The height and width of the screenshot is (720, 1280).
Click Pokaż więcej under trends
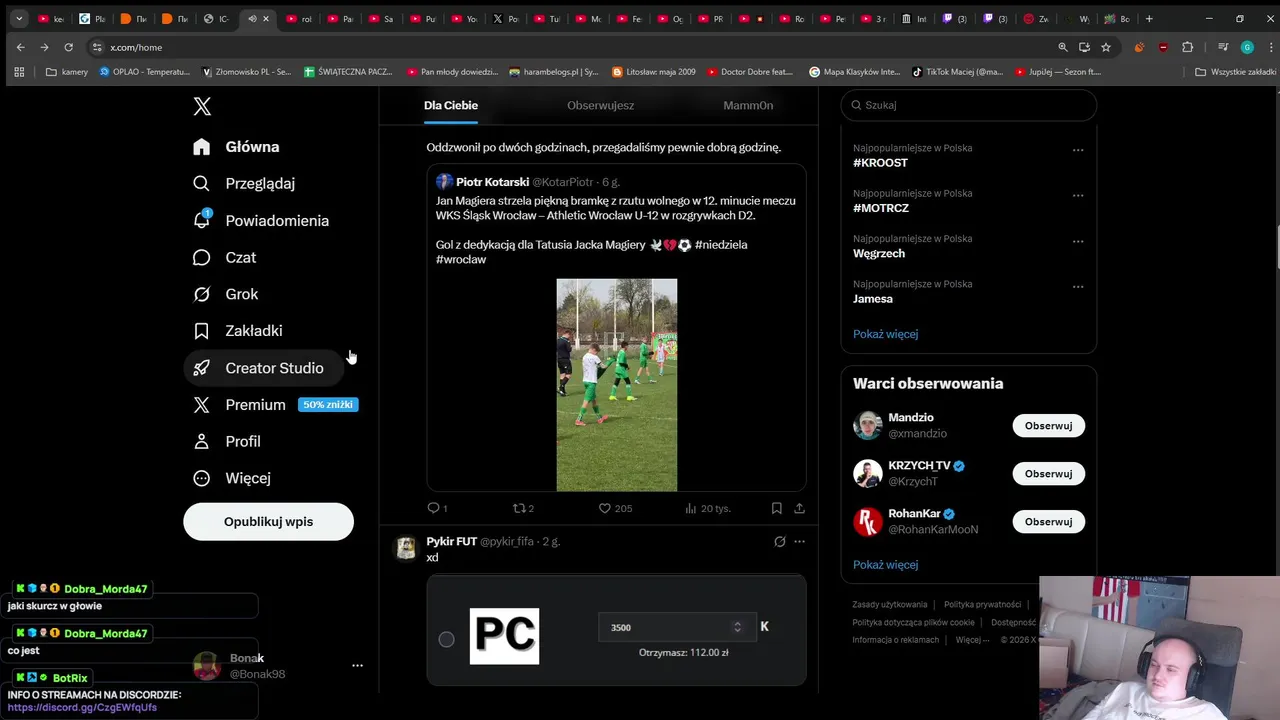(885, 334)
